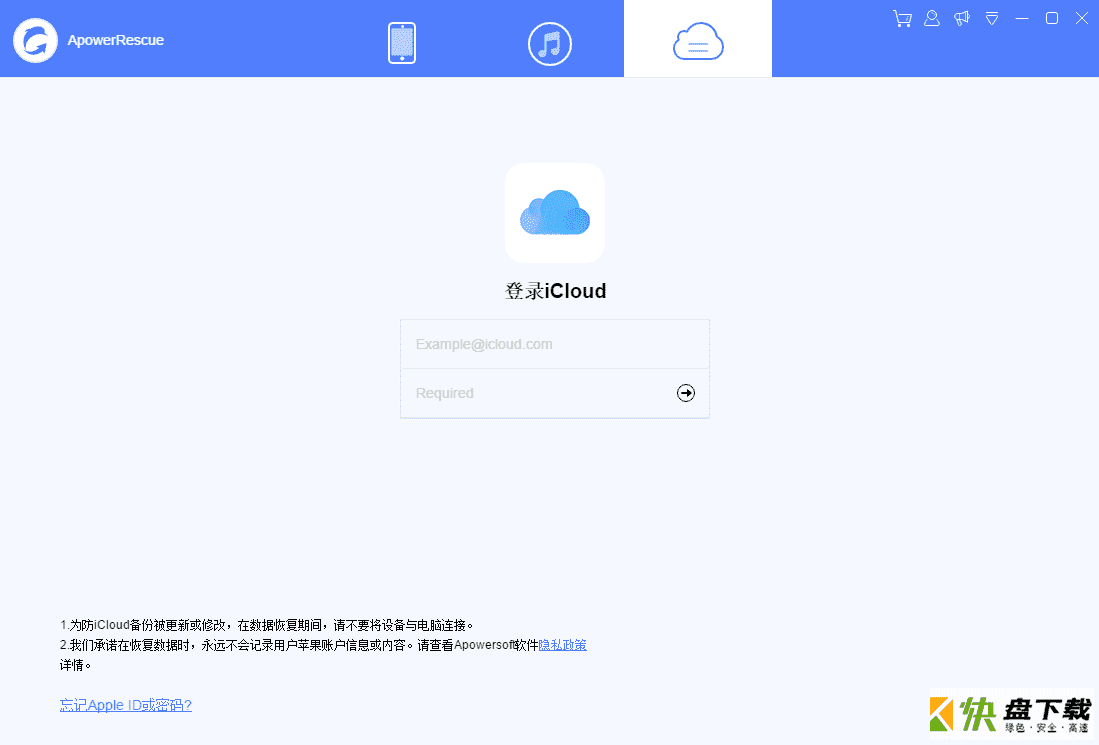Submit login with the arrow button
The image size is (1099, 745).
(685, 393)
